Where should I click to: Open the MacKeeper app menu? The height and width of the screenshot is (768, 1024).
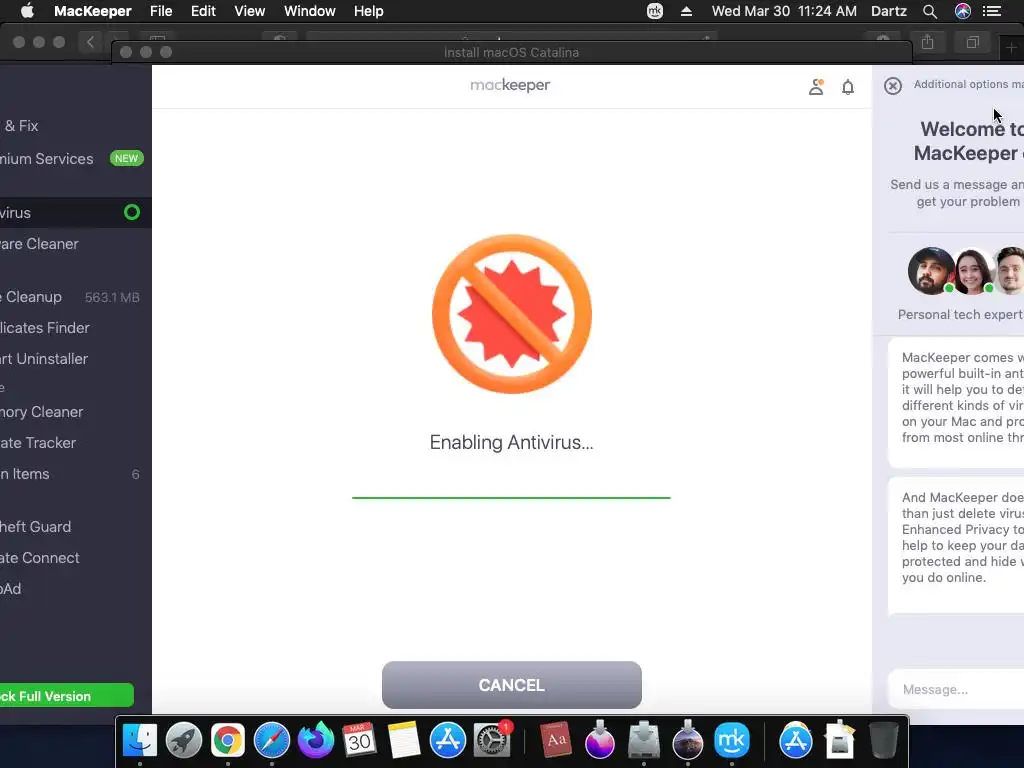(x=93, y=11)
